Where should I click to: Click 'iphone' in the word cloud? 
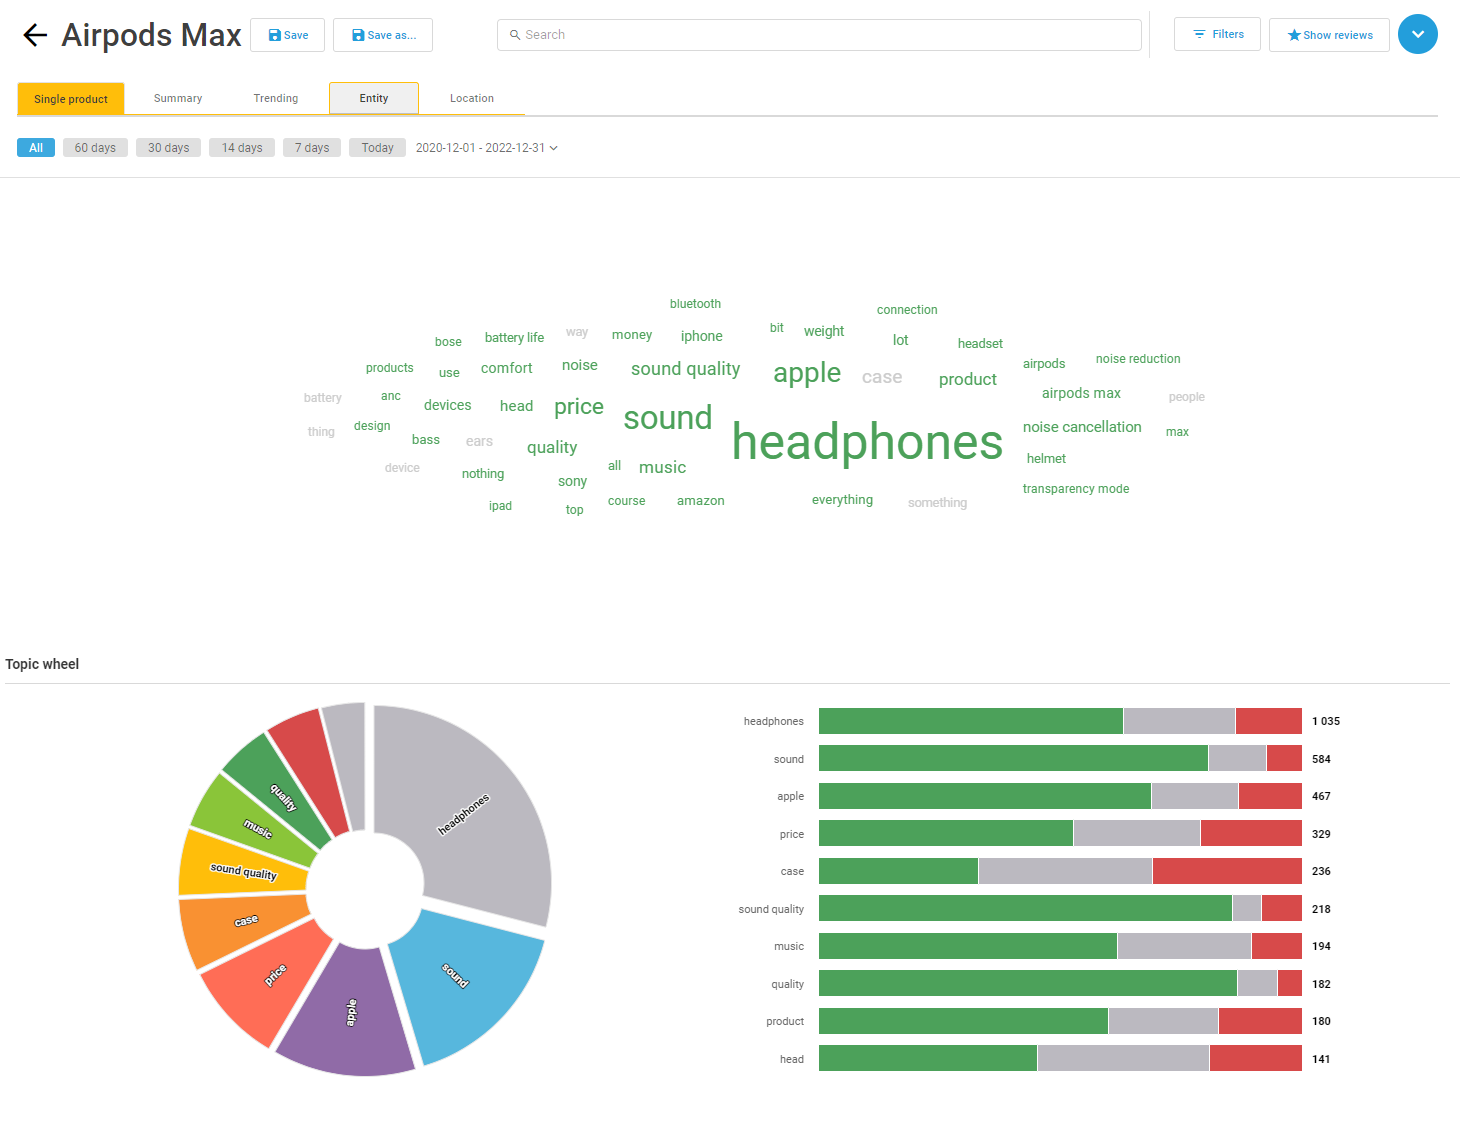click(x=702, y=336)
